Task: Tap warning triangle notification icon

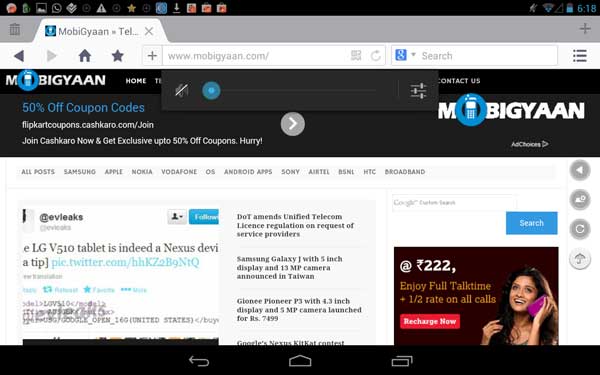Action: [x=101, y=8]
